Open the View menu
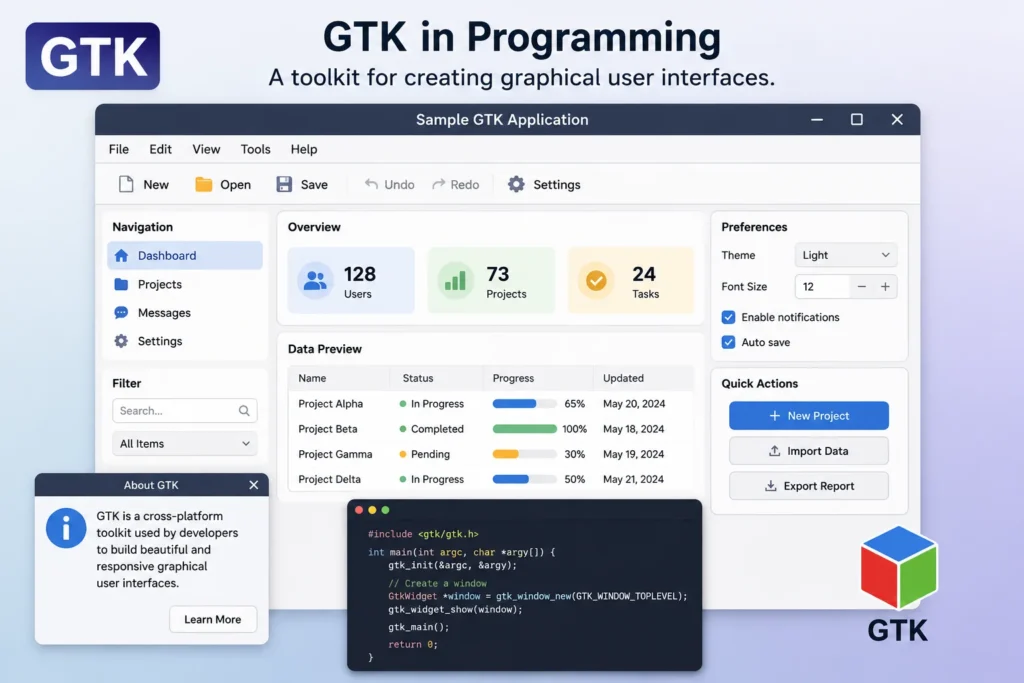The width and height of the screenshot is (1024, 683). [x=206, y=149]
